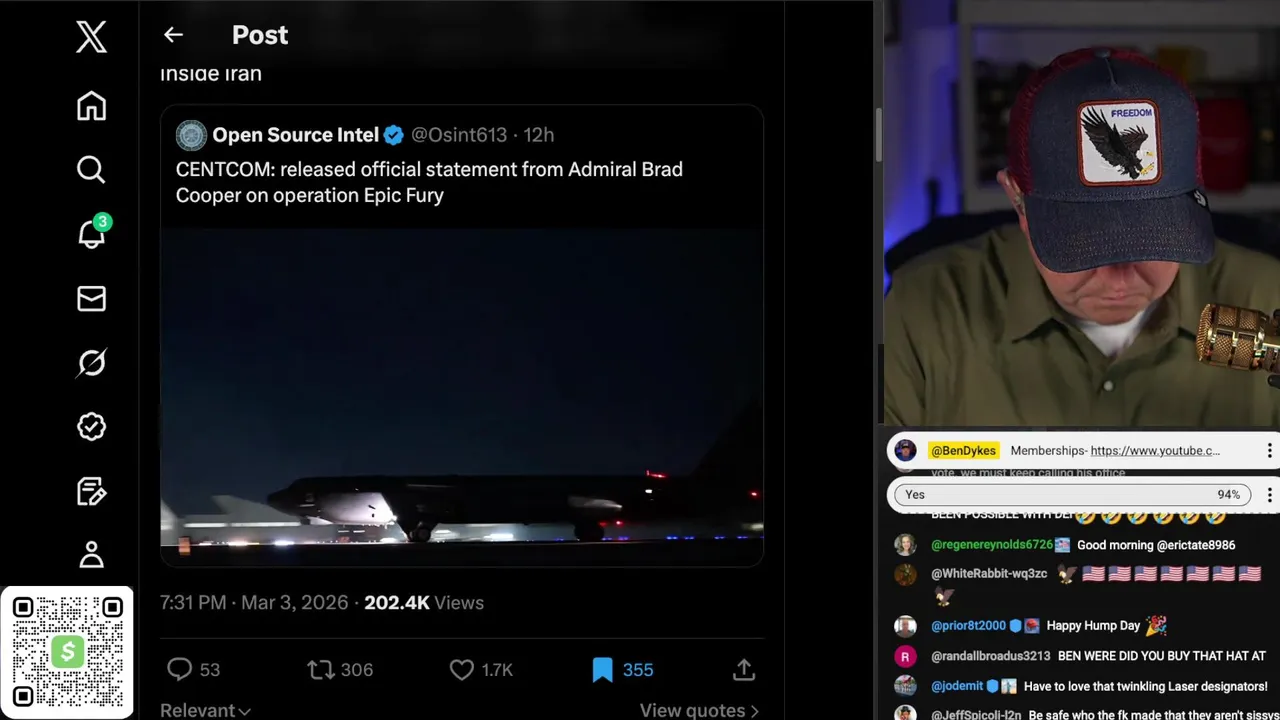The image size is (1280, 720).
Task: Toggle repost with 306 count
Action: [321, 670]
